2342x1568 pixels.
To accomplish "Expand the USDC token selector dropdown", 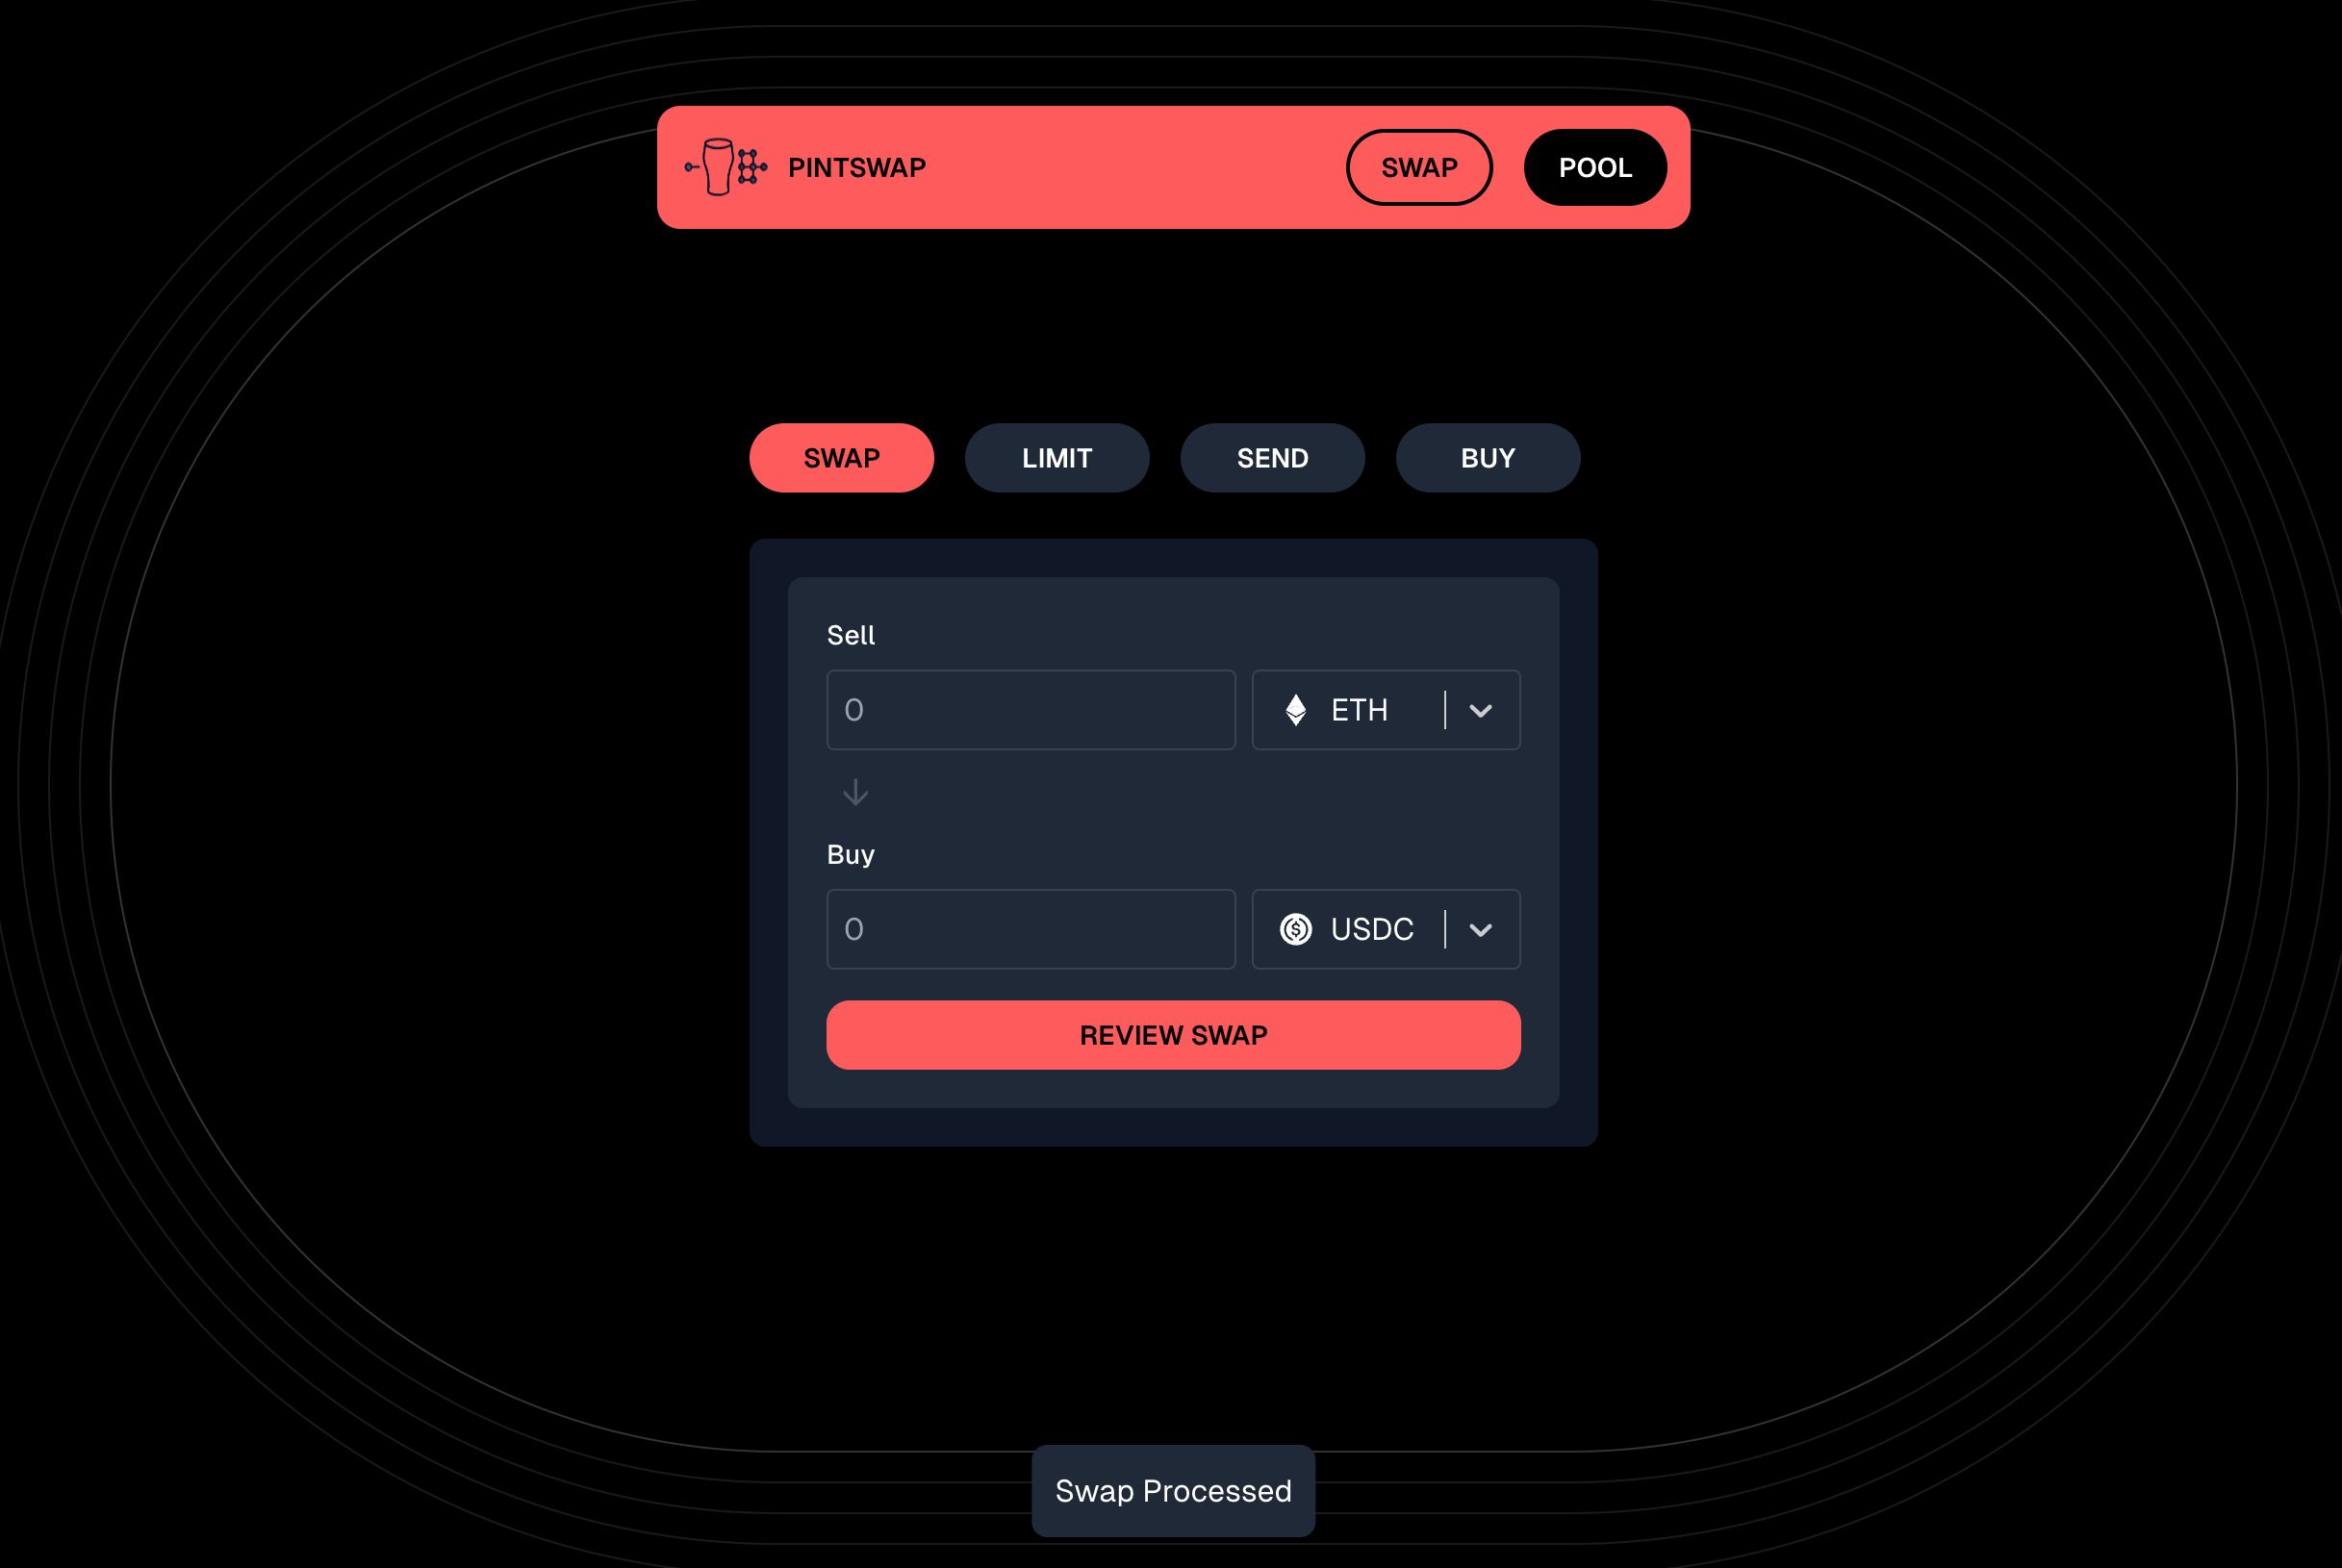I will click(1479, 929).
